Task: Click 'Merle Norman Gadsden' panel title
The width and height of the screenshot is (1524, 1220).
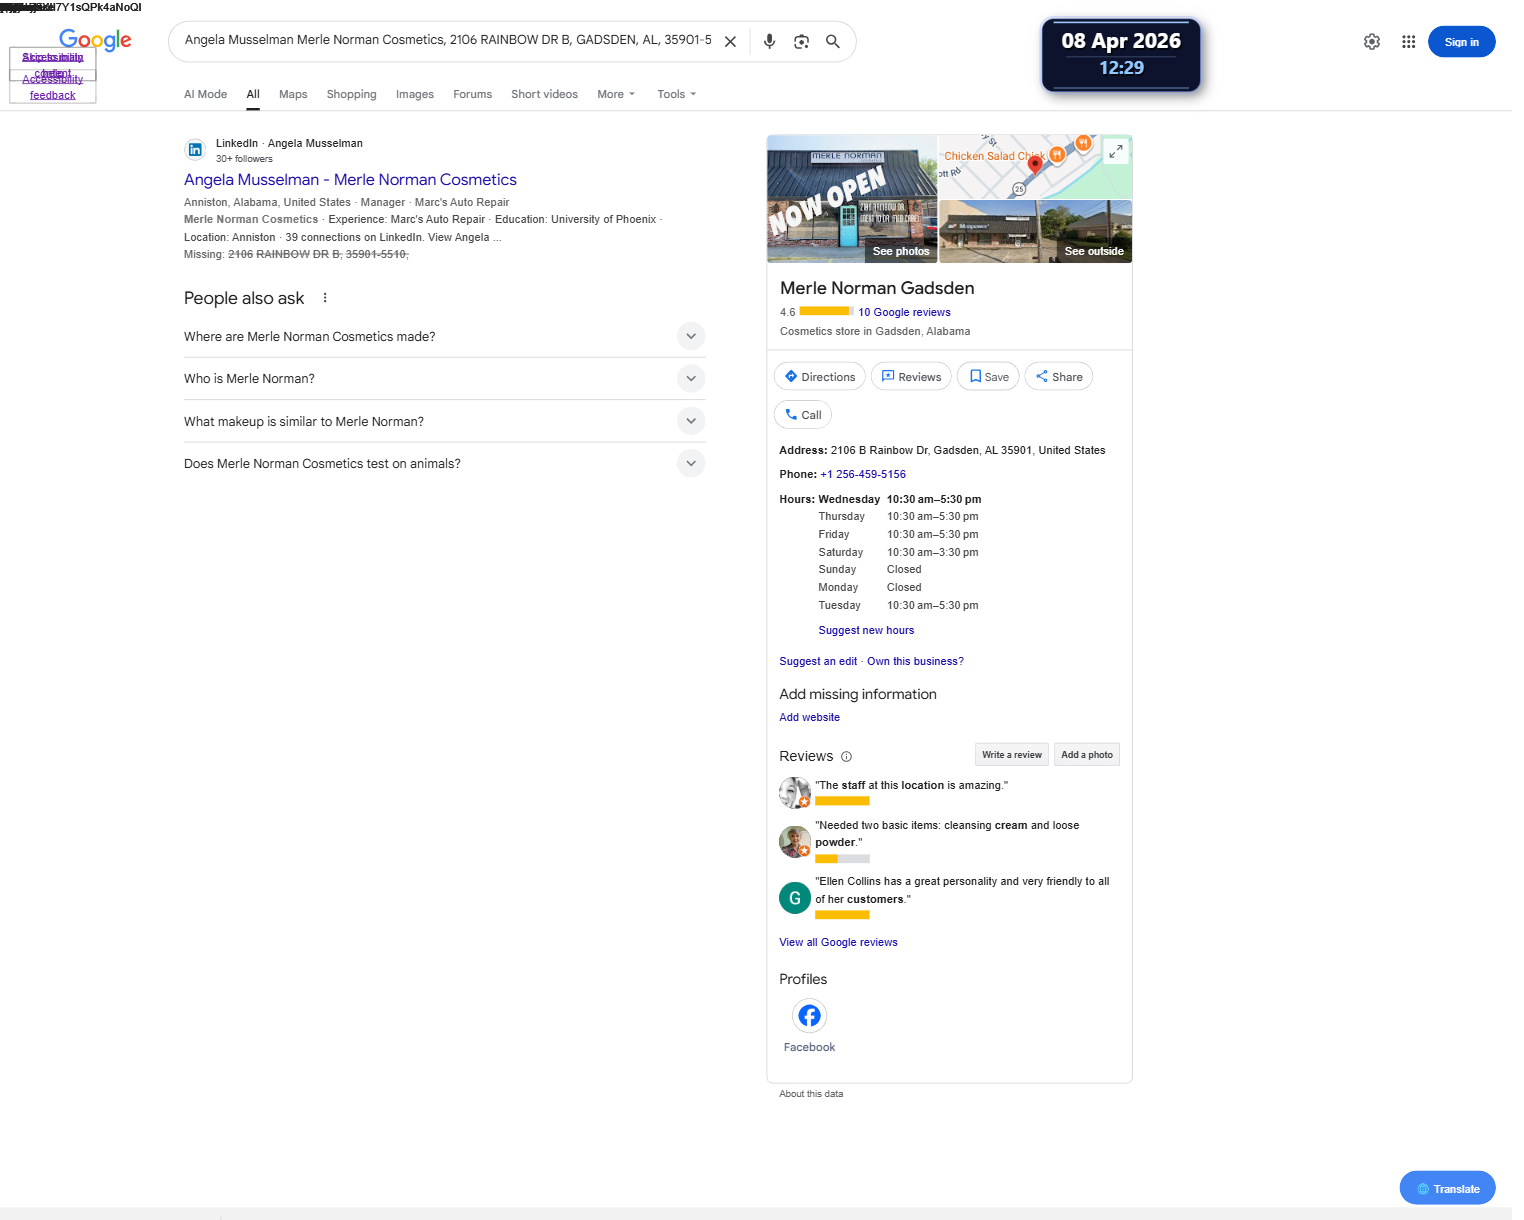Action: point(877,288)
